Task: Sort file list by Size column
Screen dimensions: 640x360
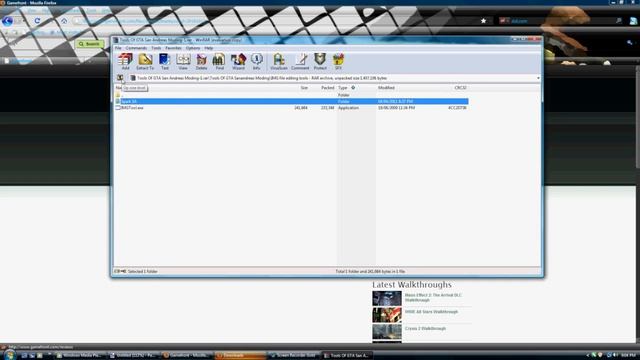Action: tap(304, 88)
